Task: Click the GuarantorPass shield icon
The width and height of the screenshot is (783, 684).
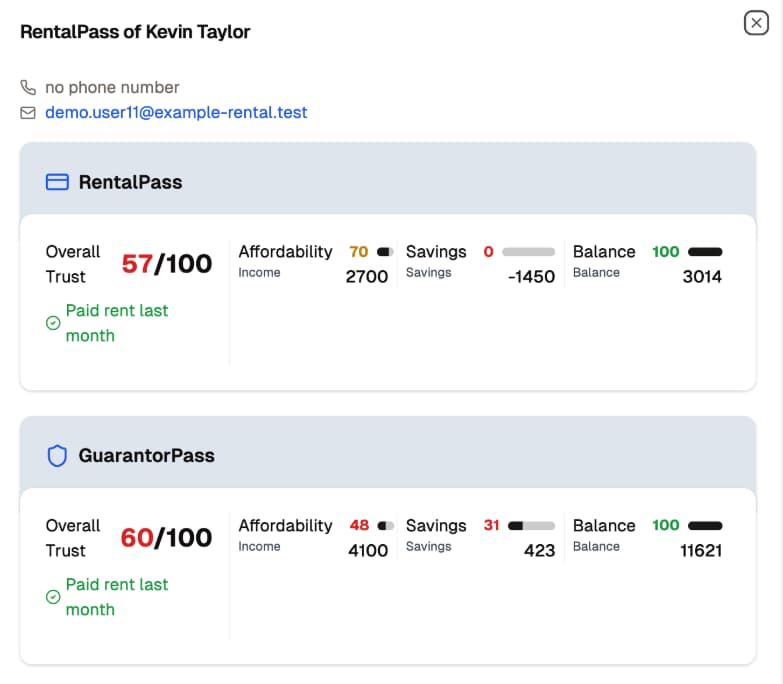Action: click(58, 456)
